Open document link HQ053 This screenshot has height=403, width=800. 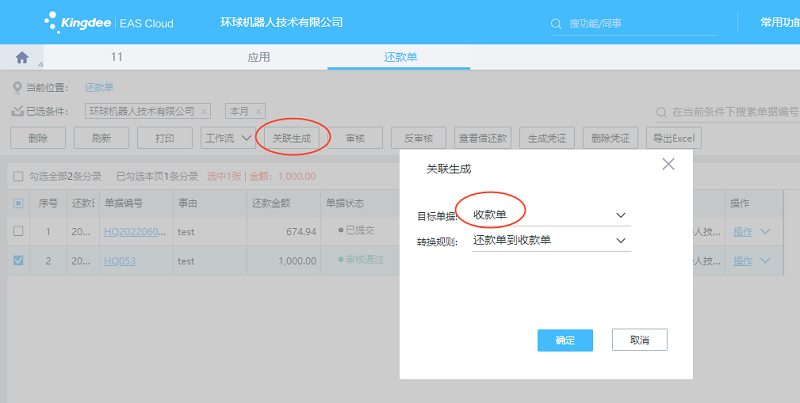[x=119, y=261]
